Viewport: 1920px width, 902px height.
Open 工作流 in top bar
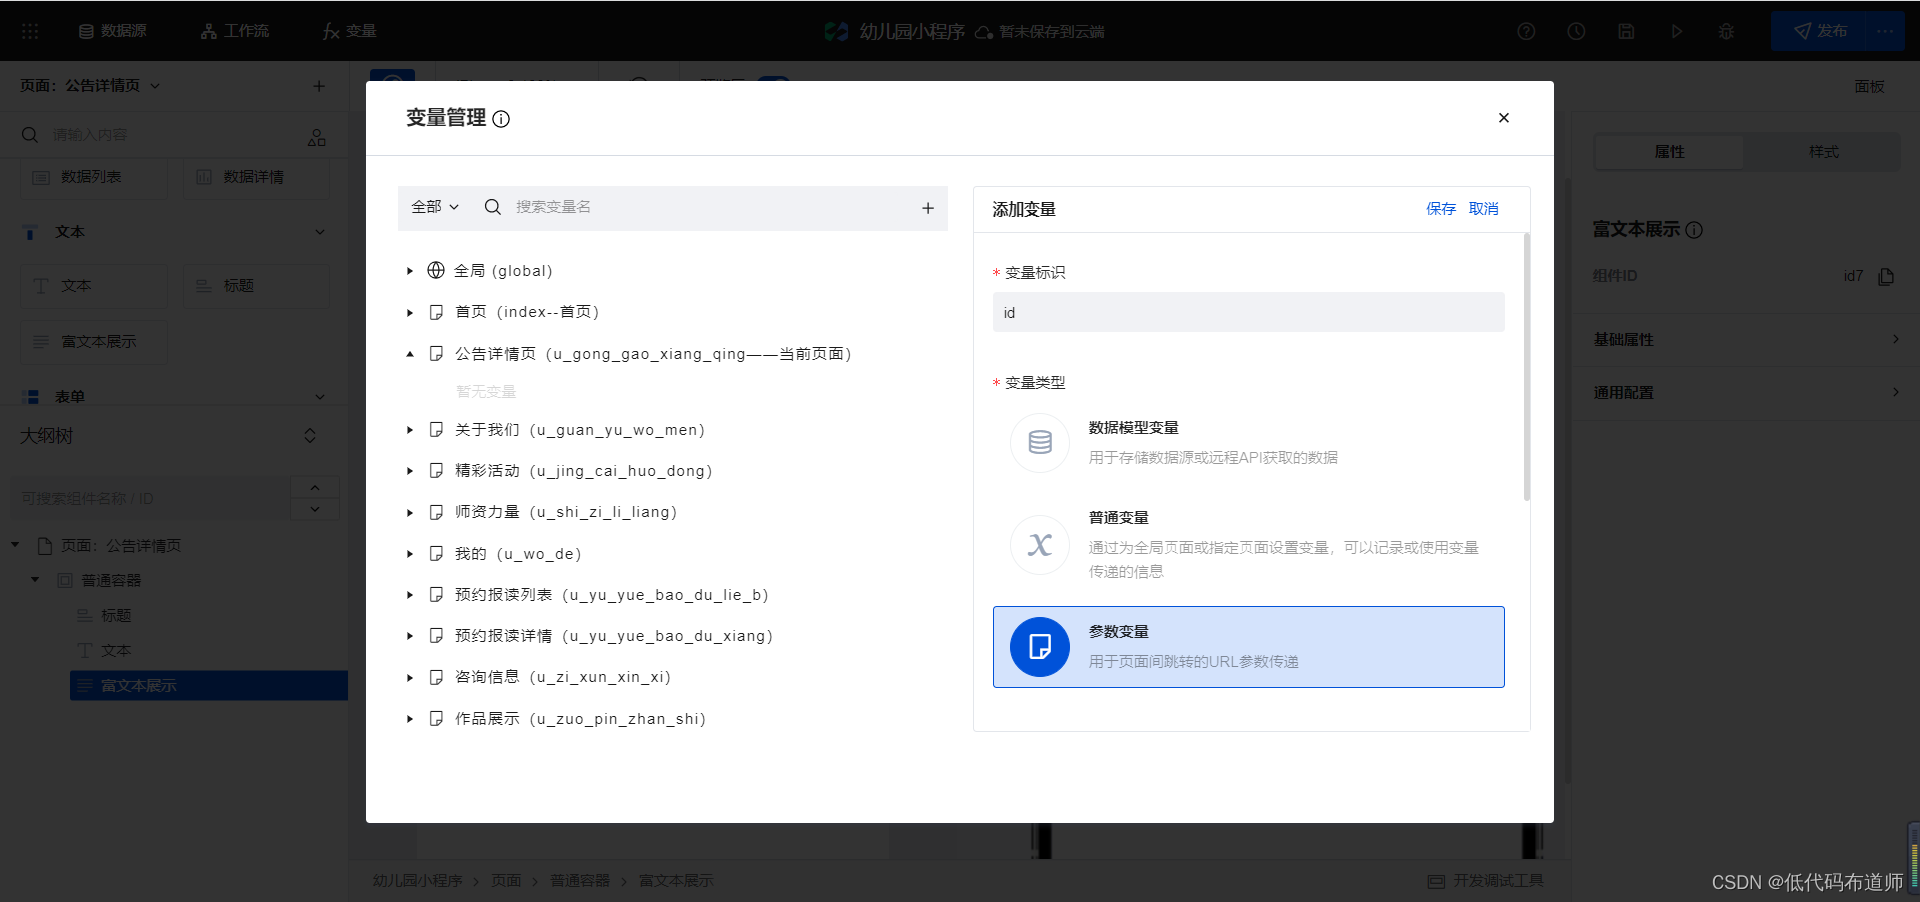(235, 31)
